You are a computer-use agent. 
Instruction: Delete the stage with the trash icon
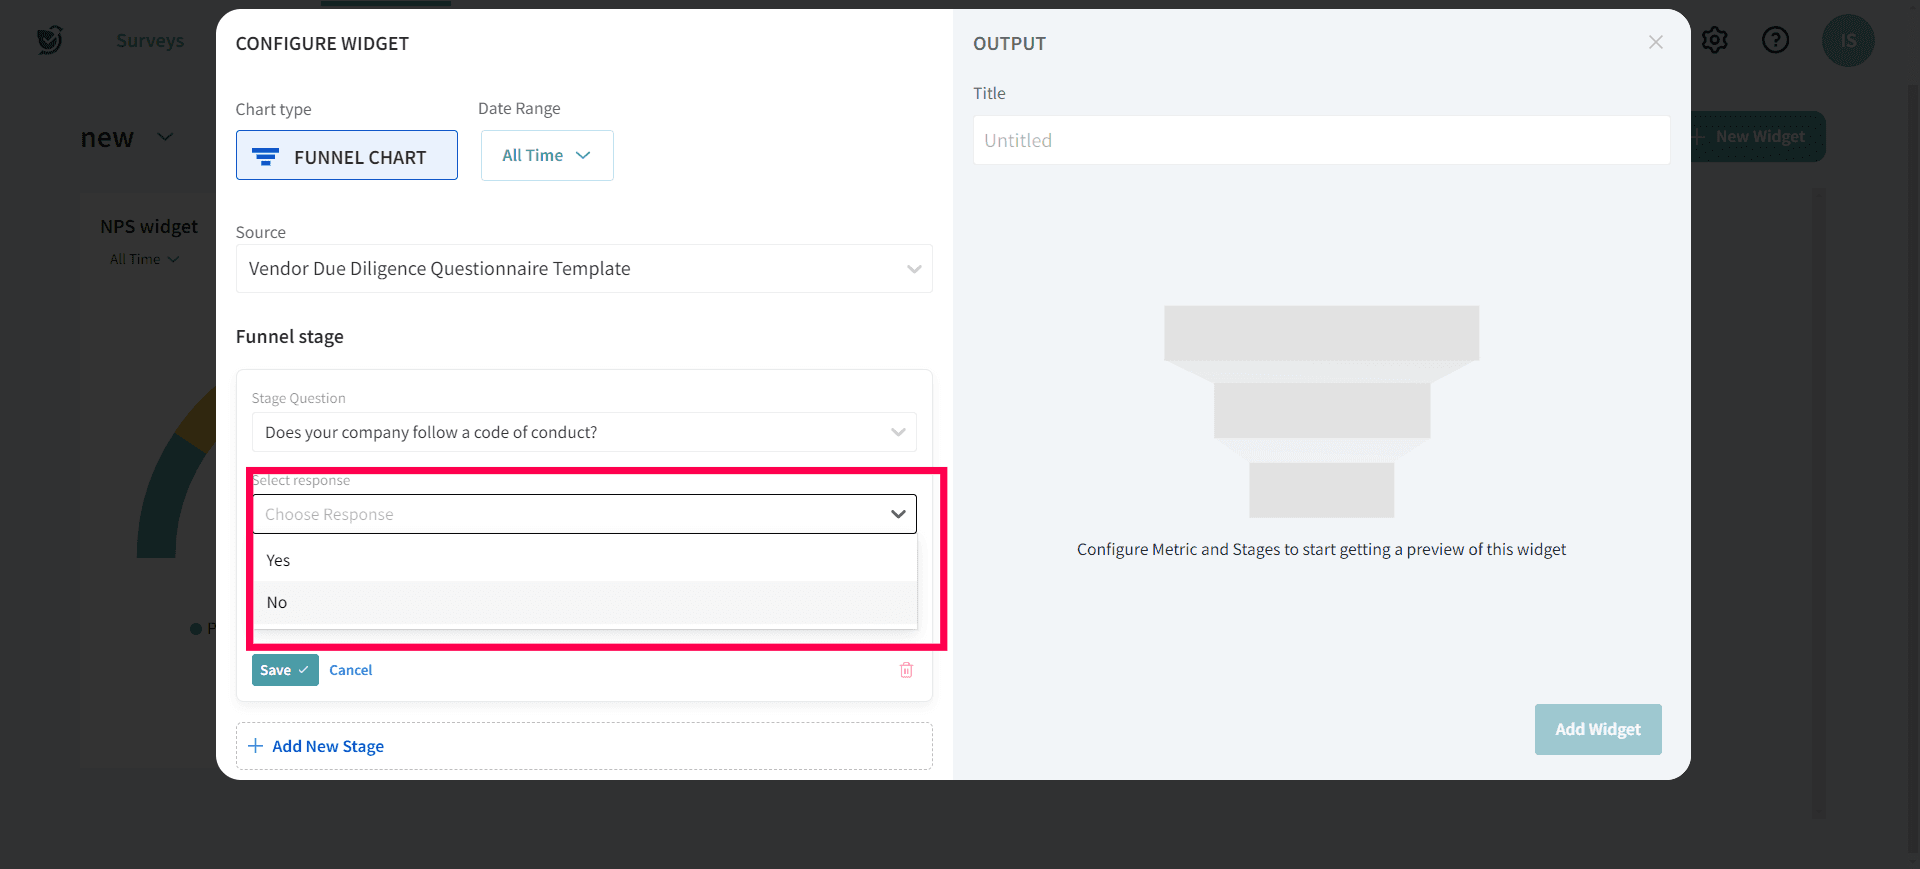tap(906, 670)
